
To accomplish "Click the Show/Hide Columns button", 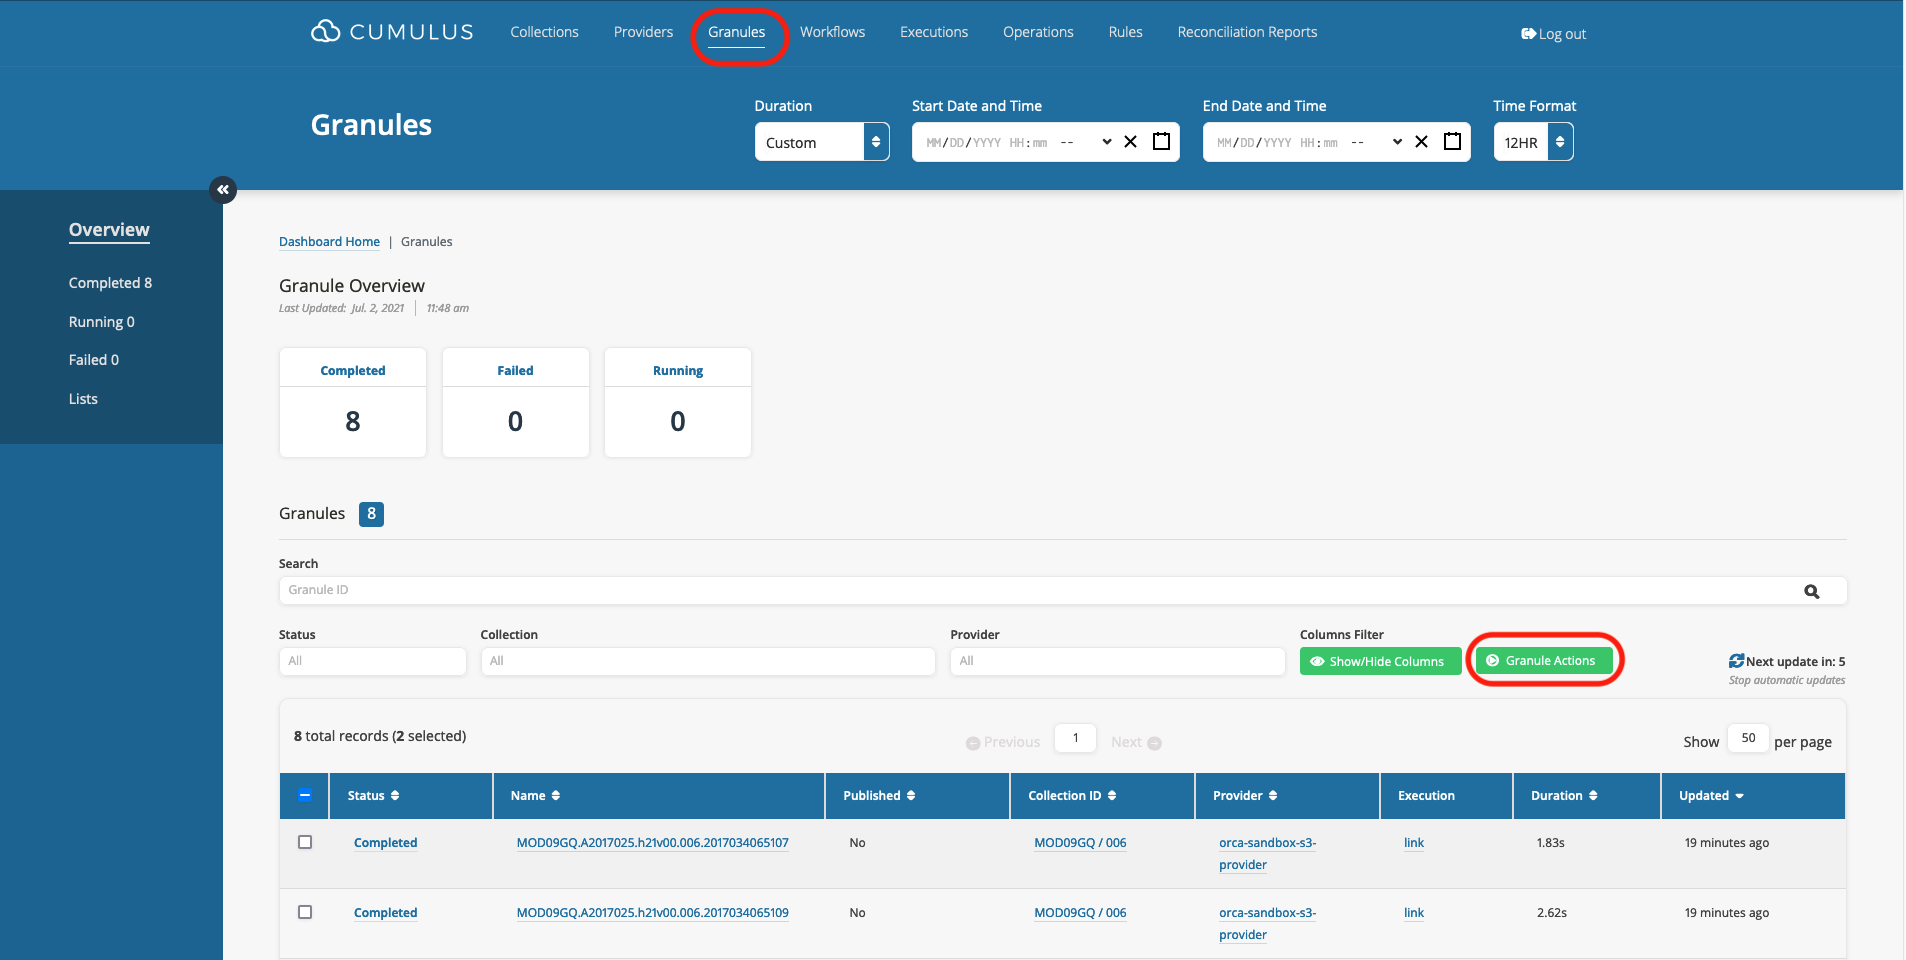I will [x=1380, y=661].
